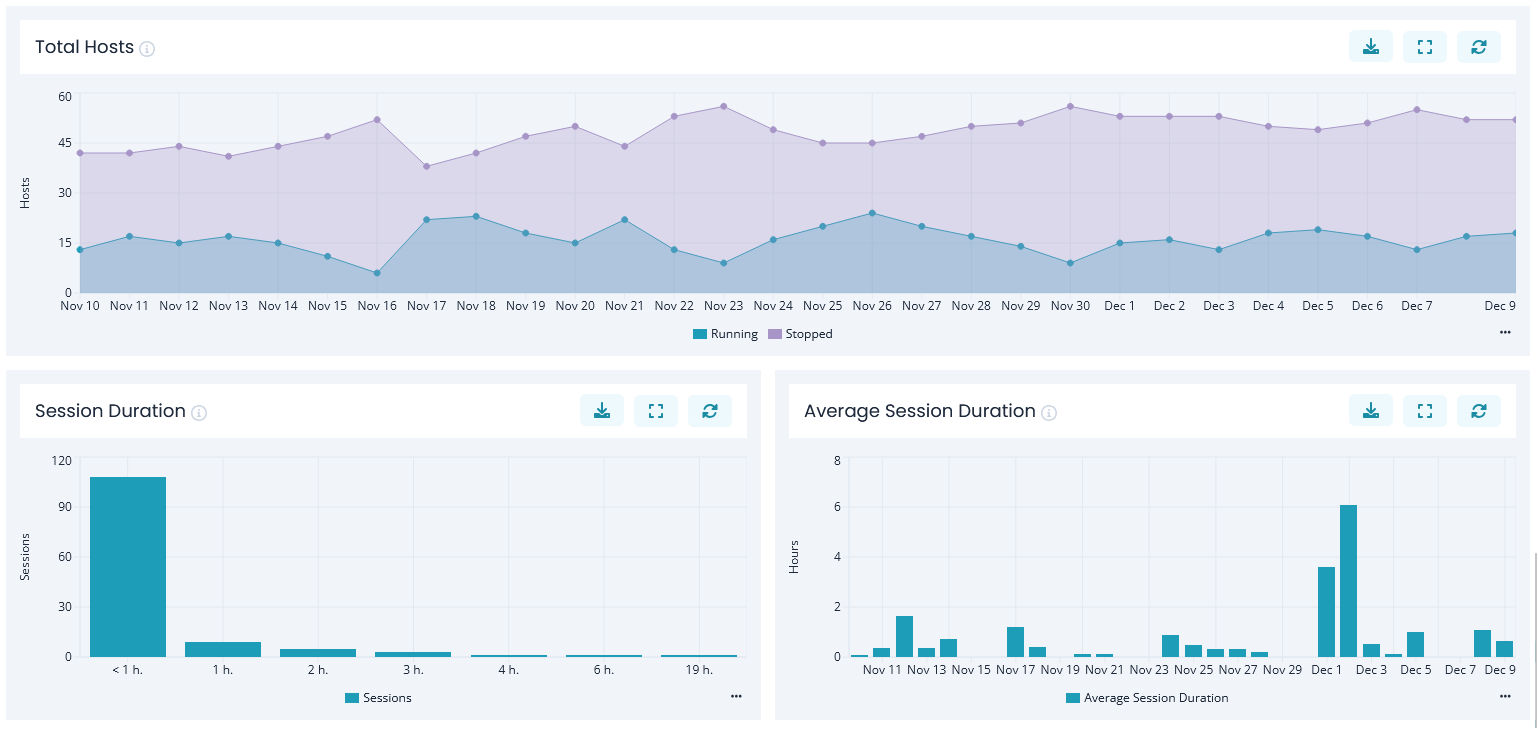The width and height of the screenshot is (1538, 735).
Task: Toggle Stopped series in Total Hosts legend
Action: point(800,334)
